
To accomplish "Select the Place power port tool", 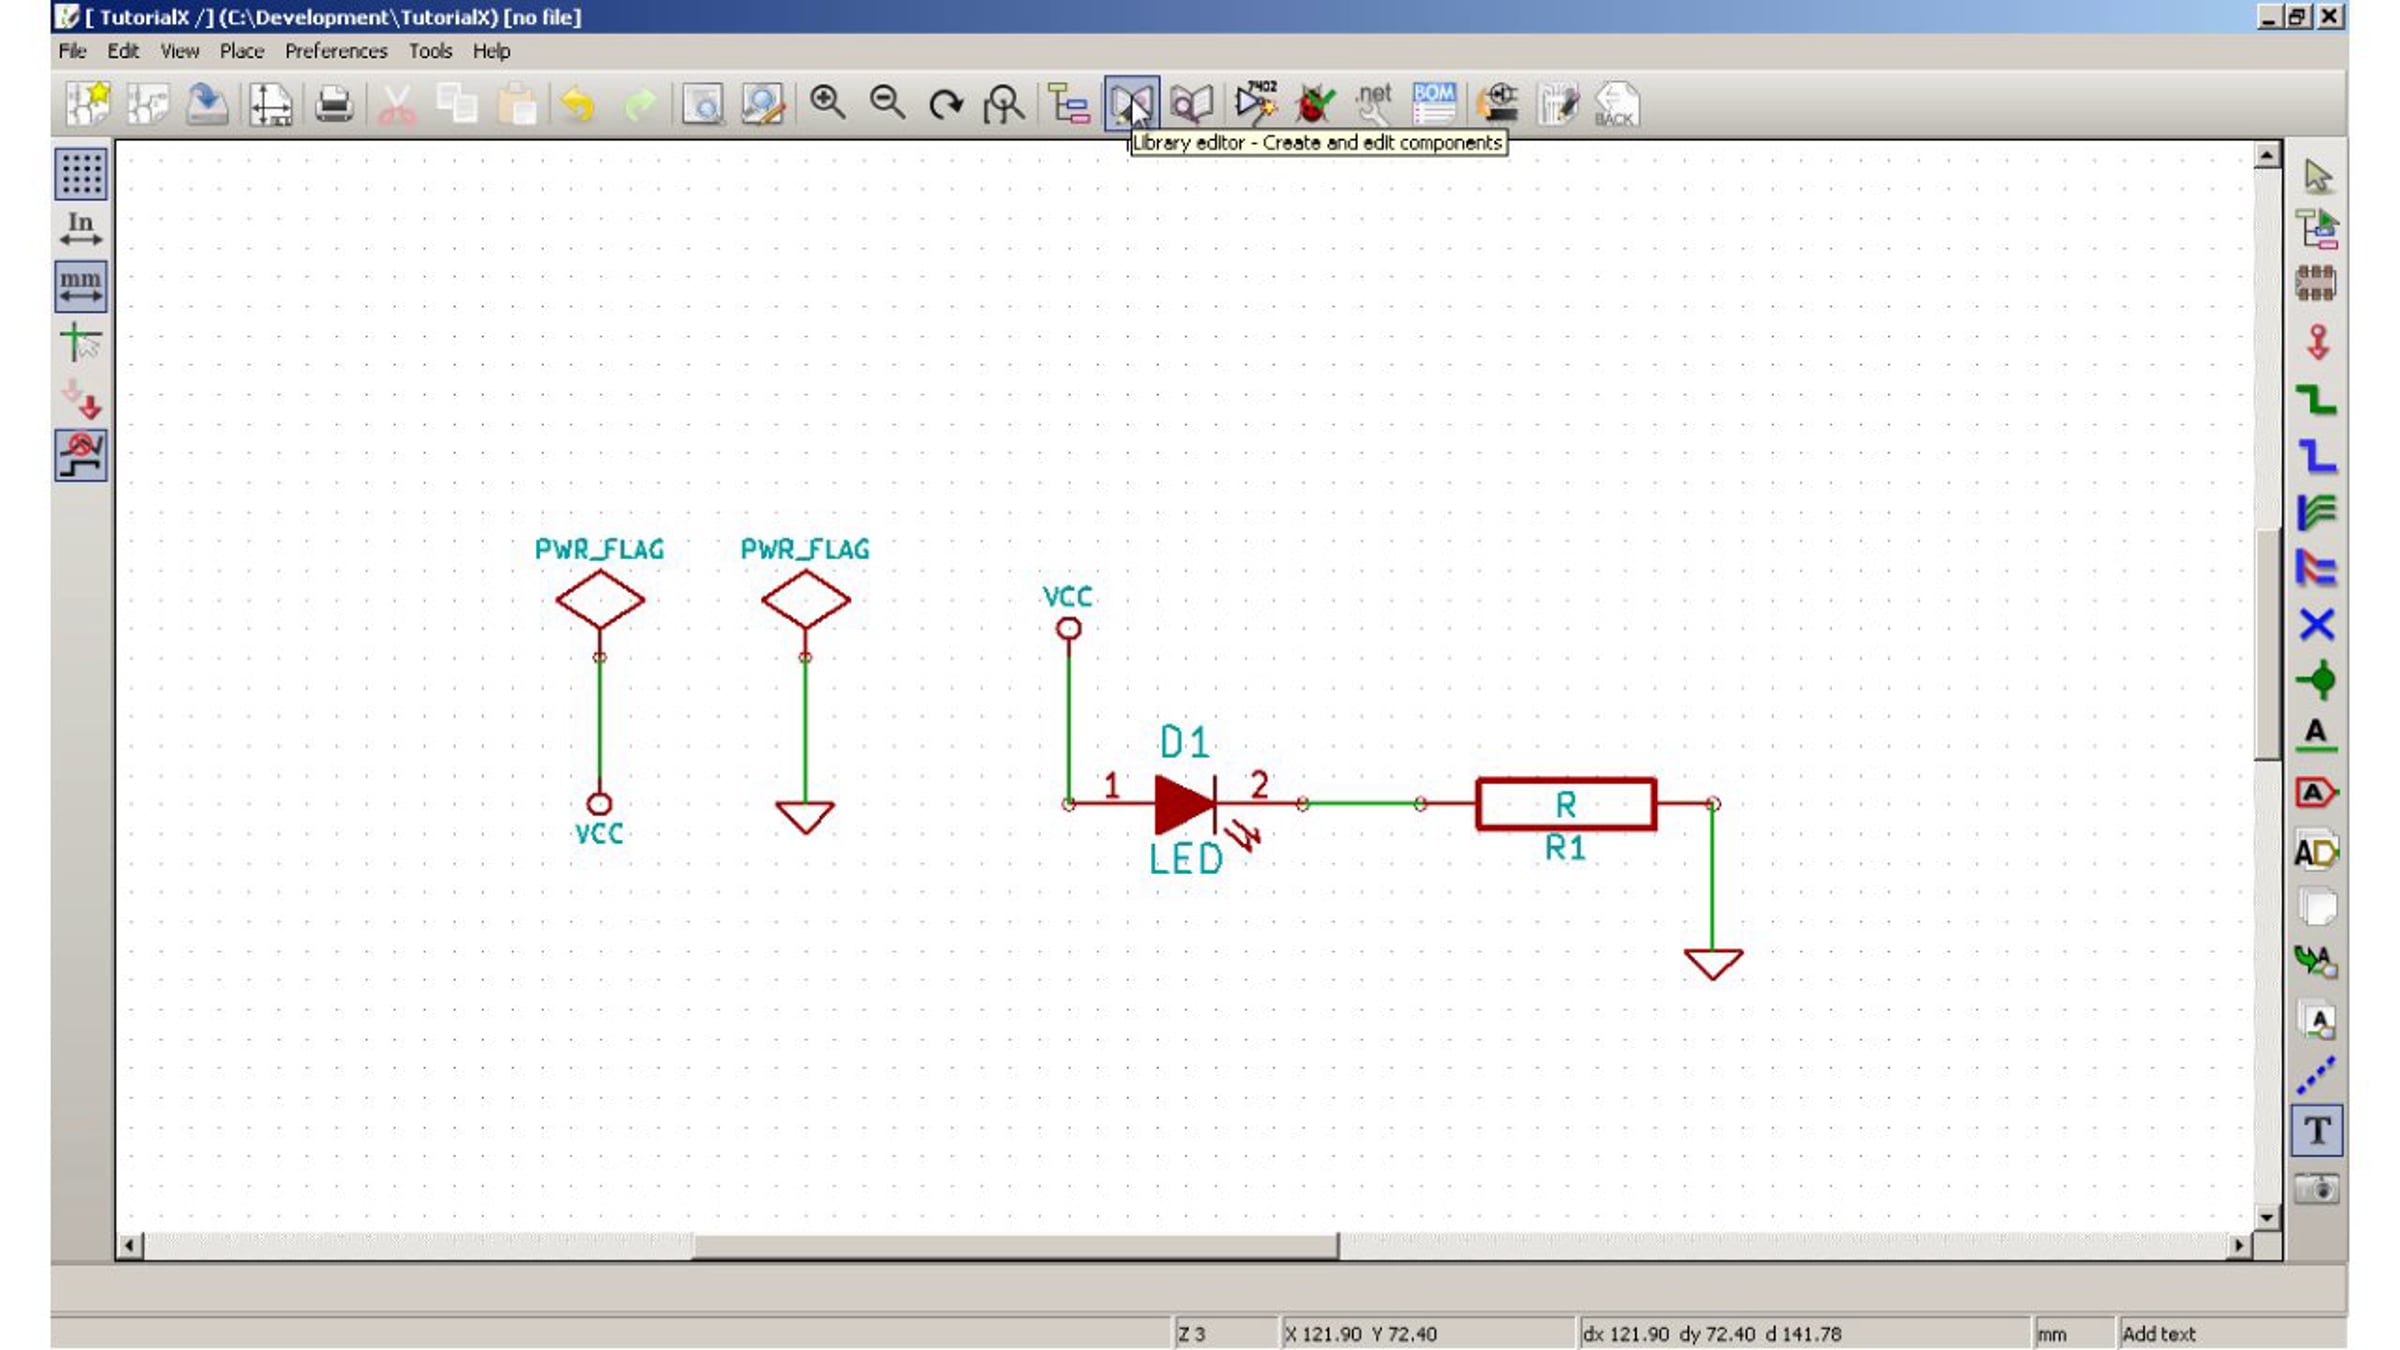I will (2316, 343).
